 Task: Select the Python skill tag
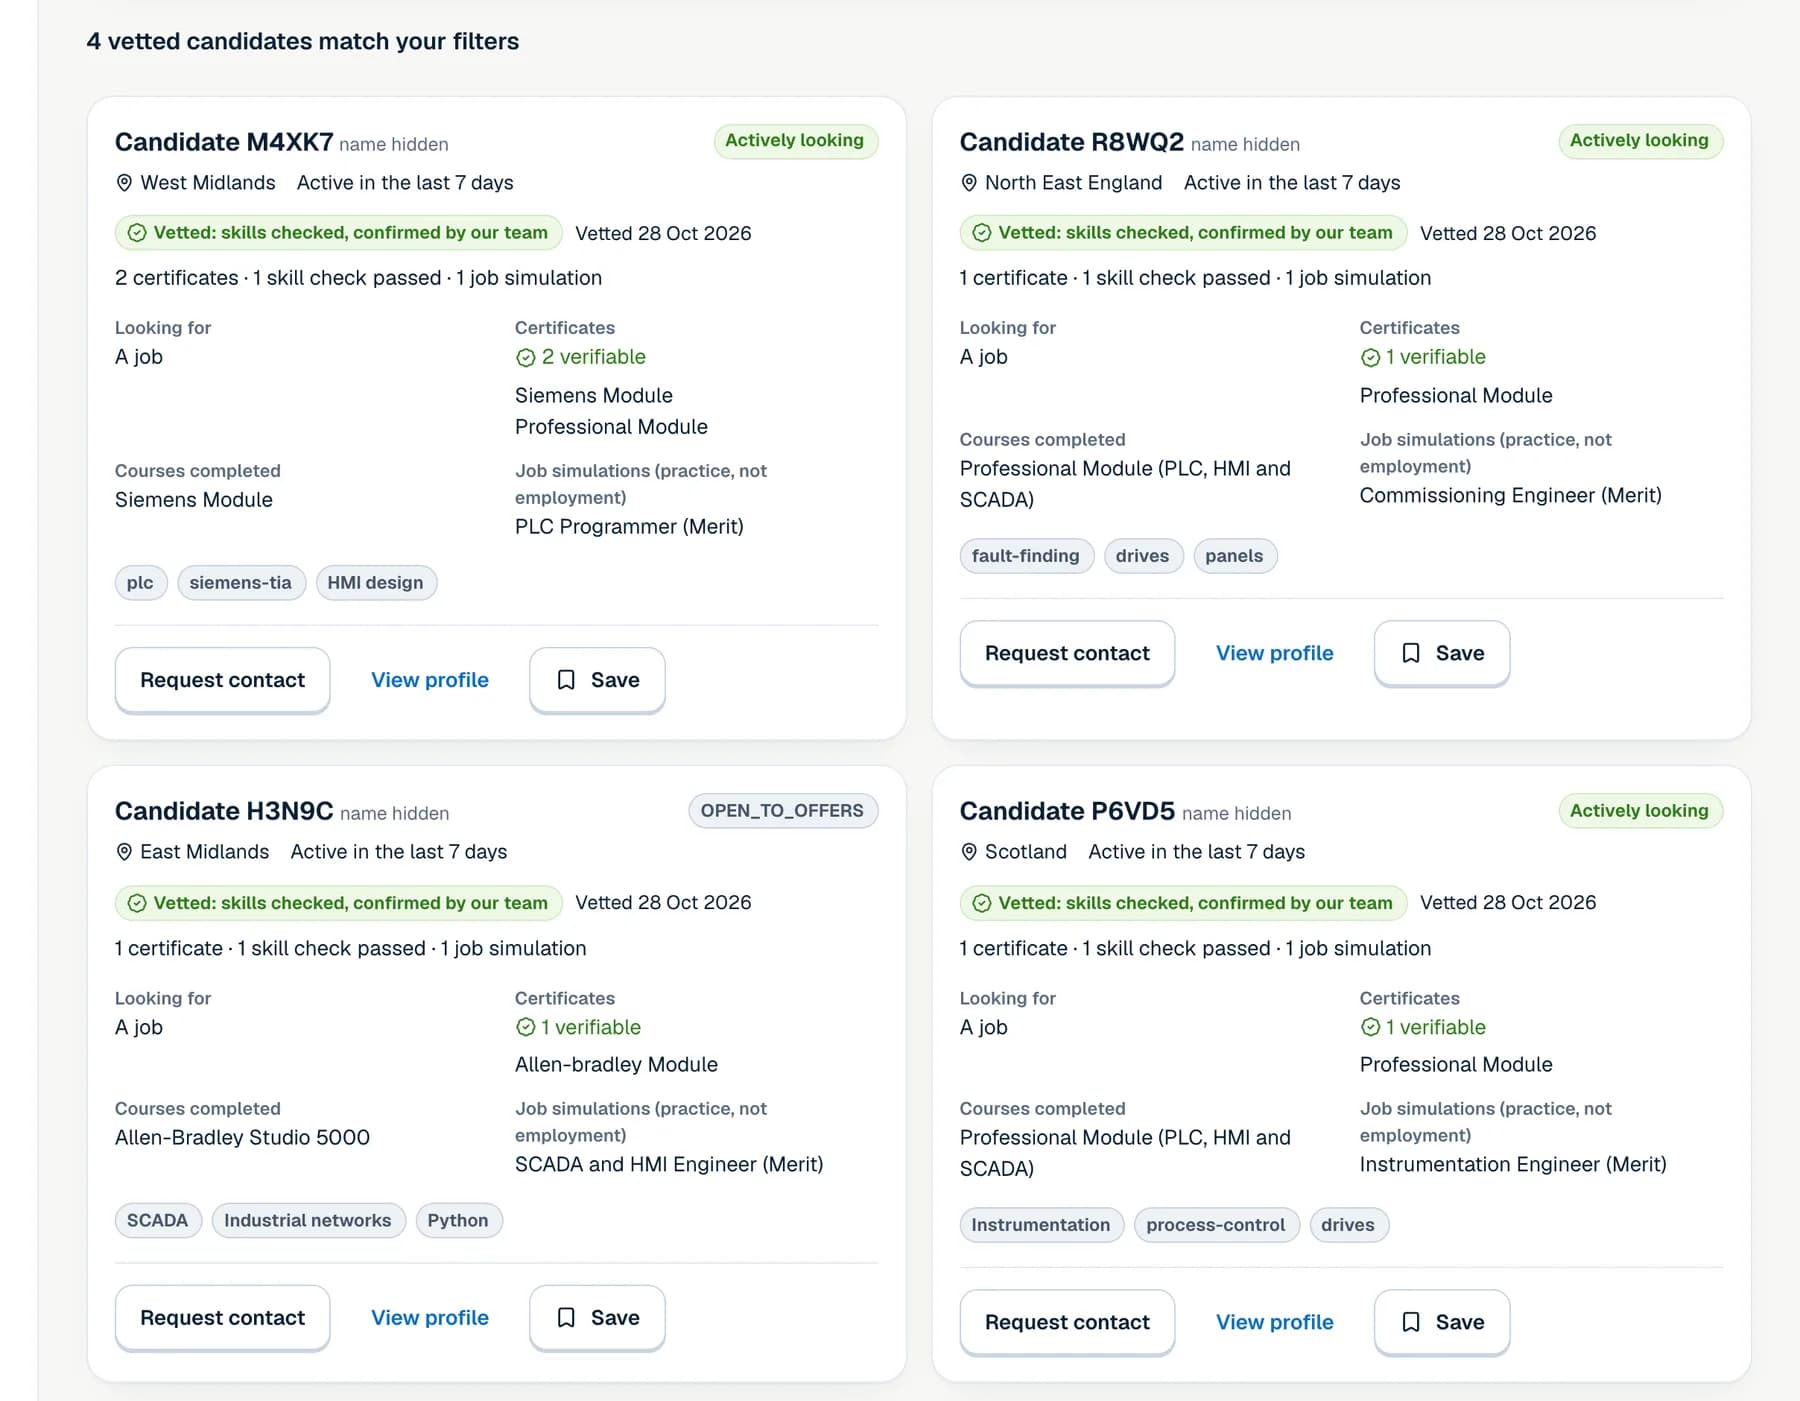click(x=459, y=1221)
